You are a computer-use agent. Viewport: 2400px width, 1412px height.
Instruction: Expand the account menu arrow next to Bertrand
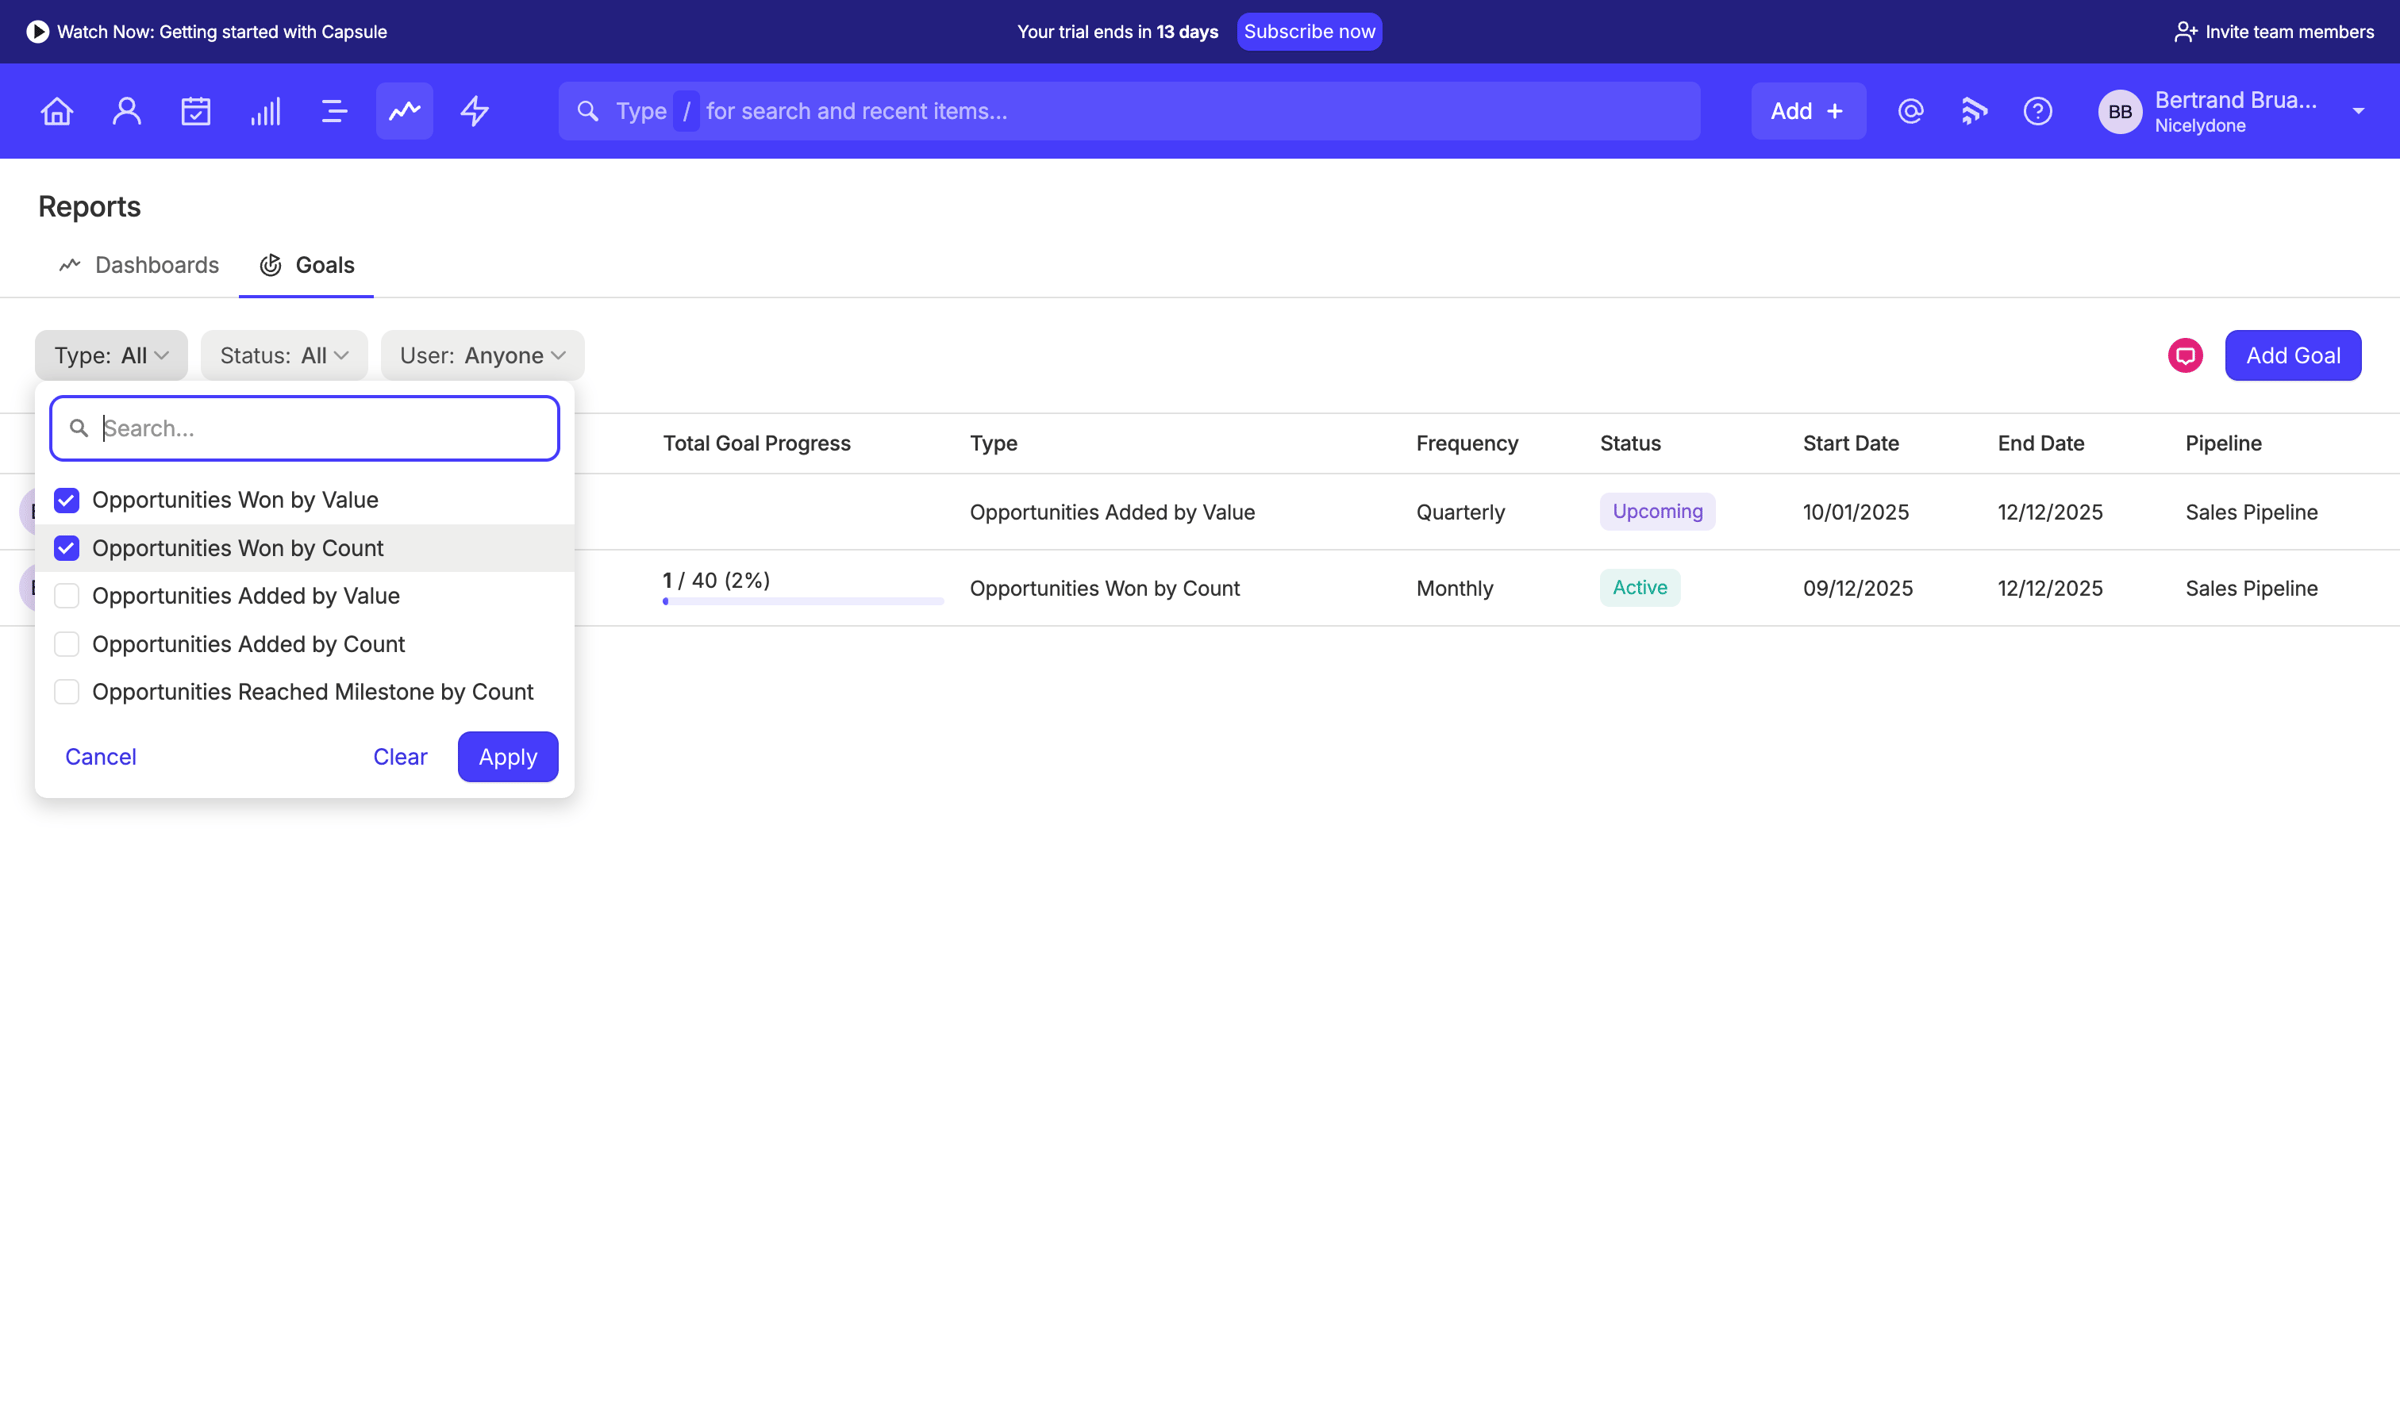2358,111
